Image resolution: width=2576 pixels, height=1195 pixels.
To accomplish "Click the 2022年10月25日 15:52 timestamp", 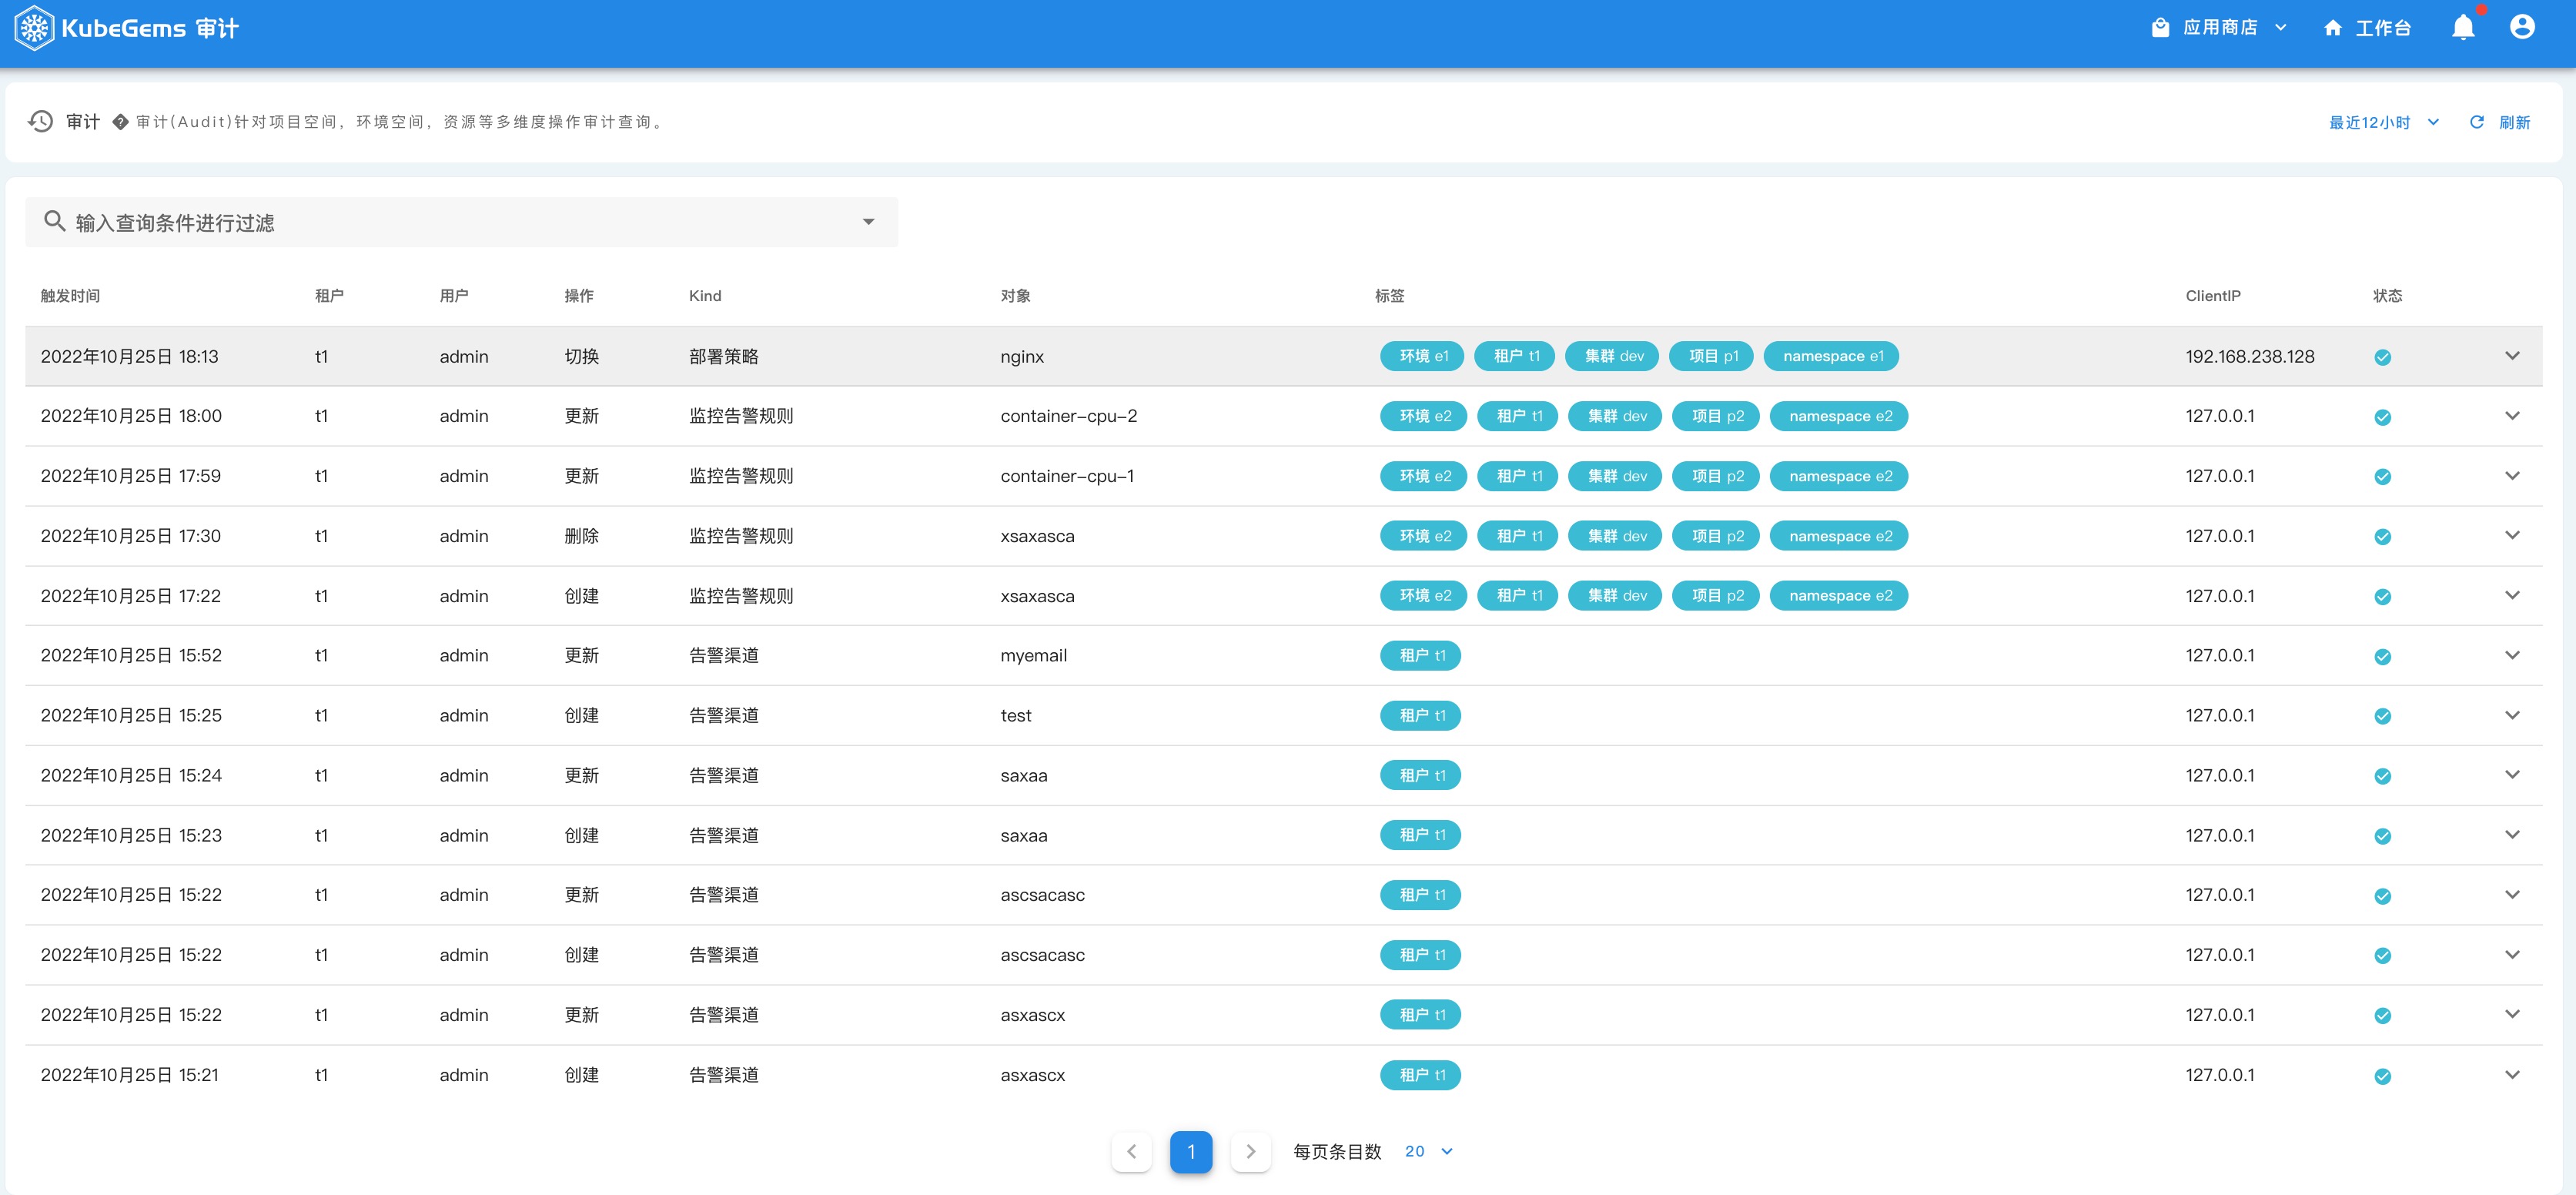I will (x=131, y=655).
